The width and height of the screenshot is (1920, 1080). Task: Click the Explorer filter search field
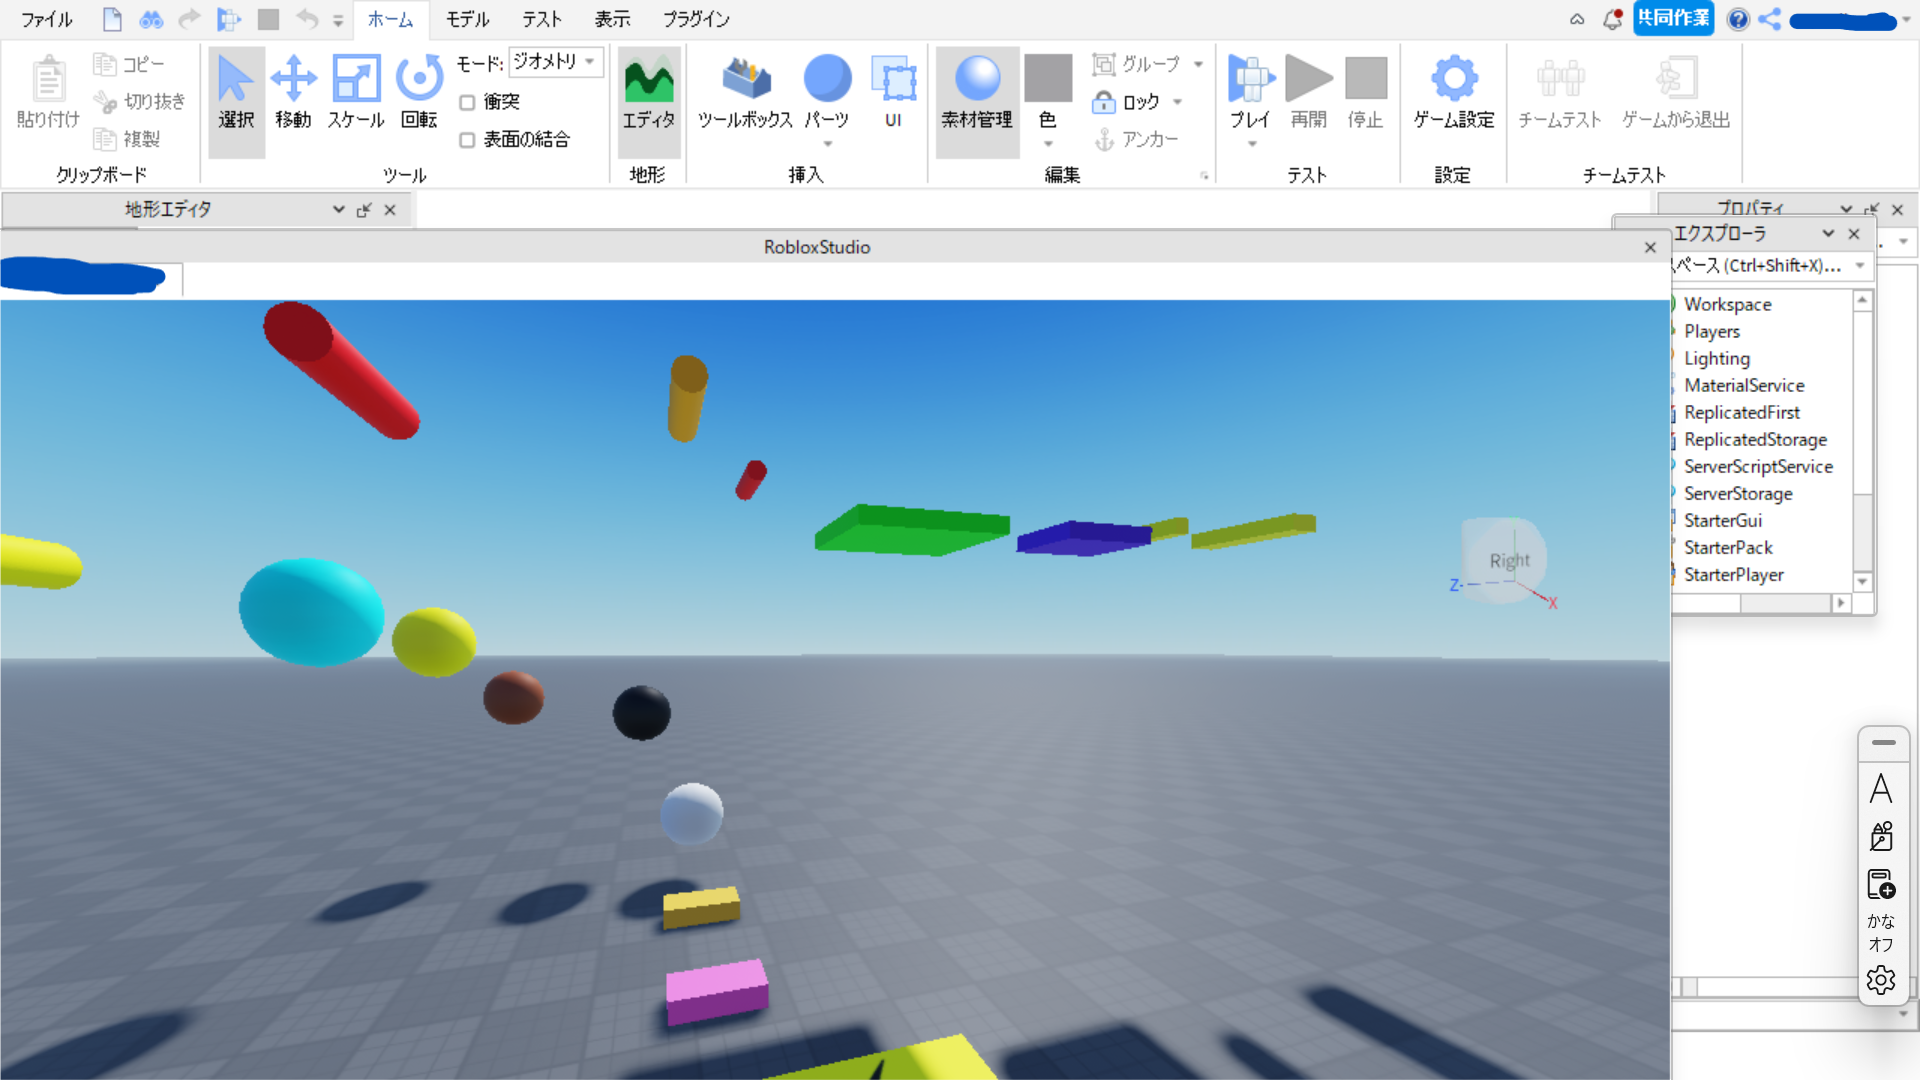[x=1757, y=266]
